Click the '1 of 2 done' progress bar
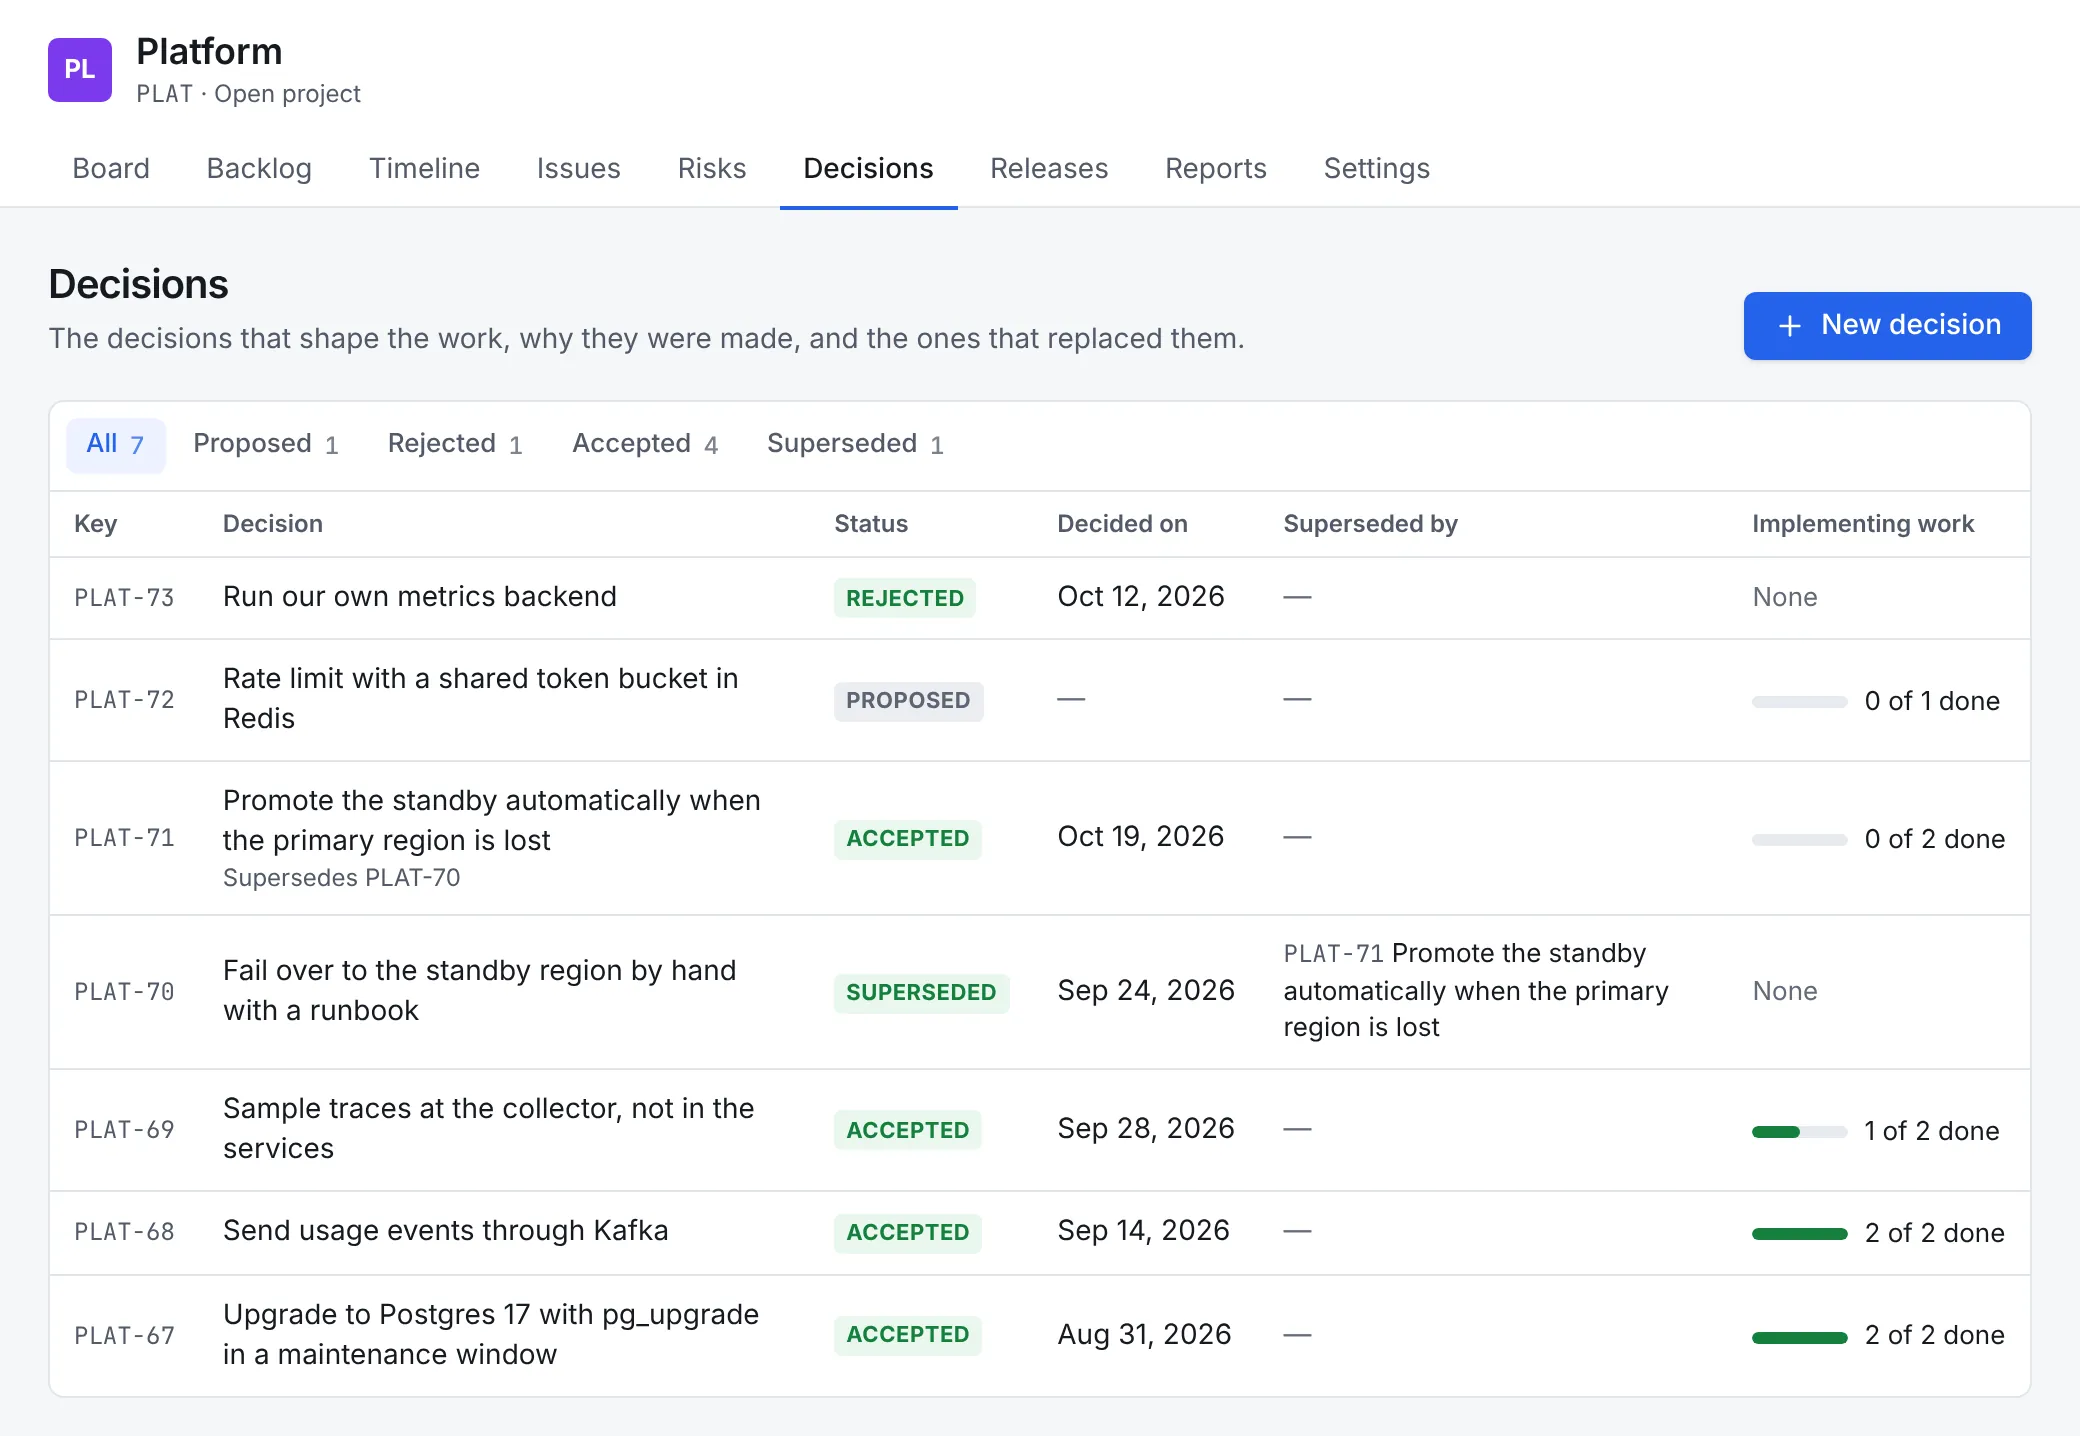 pos(1799,1132)
